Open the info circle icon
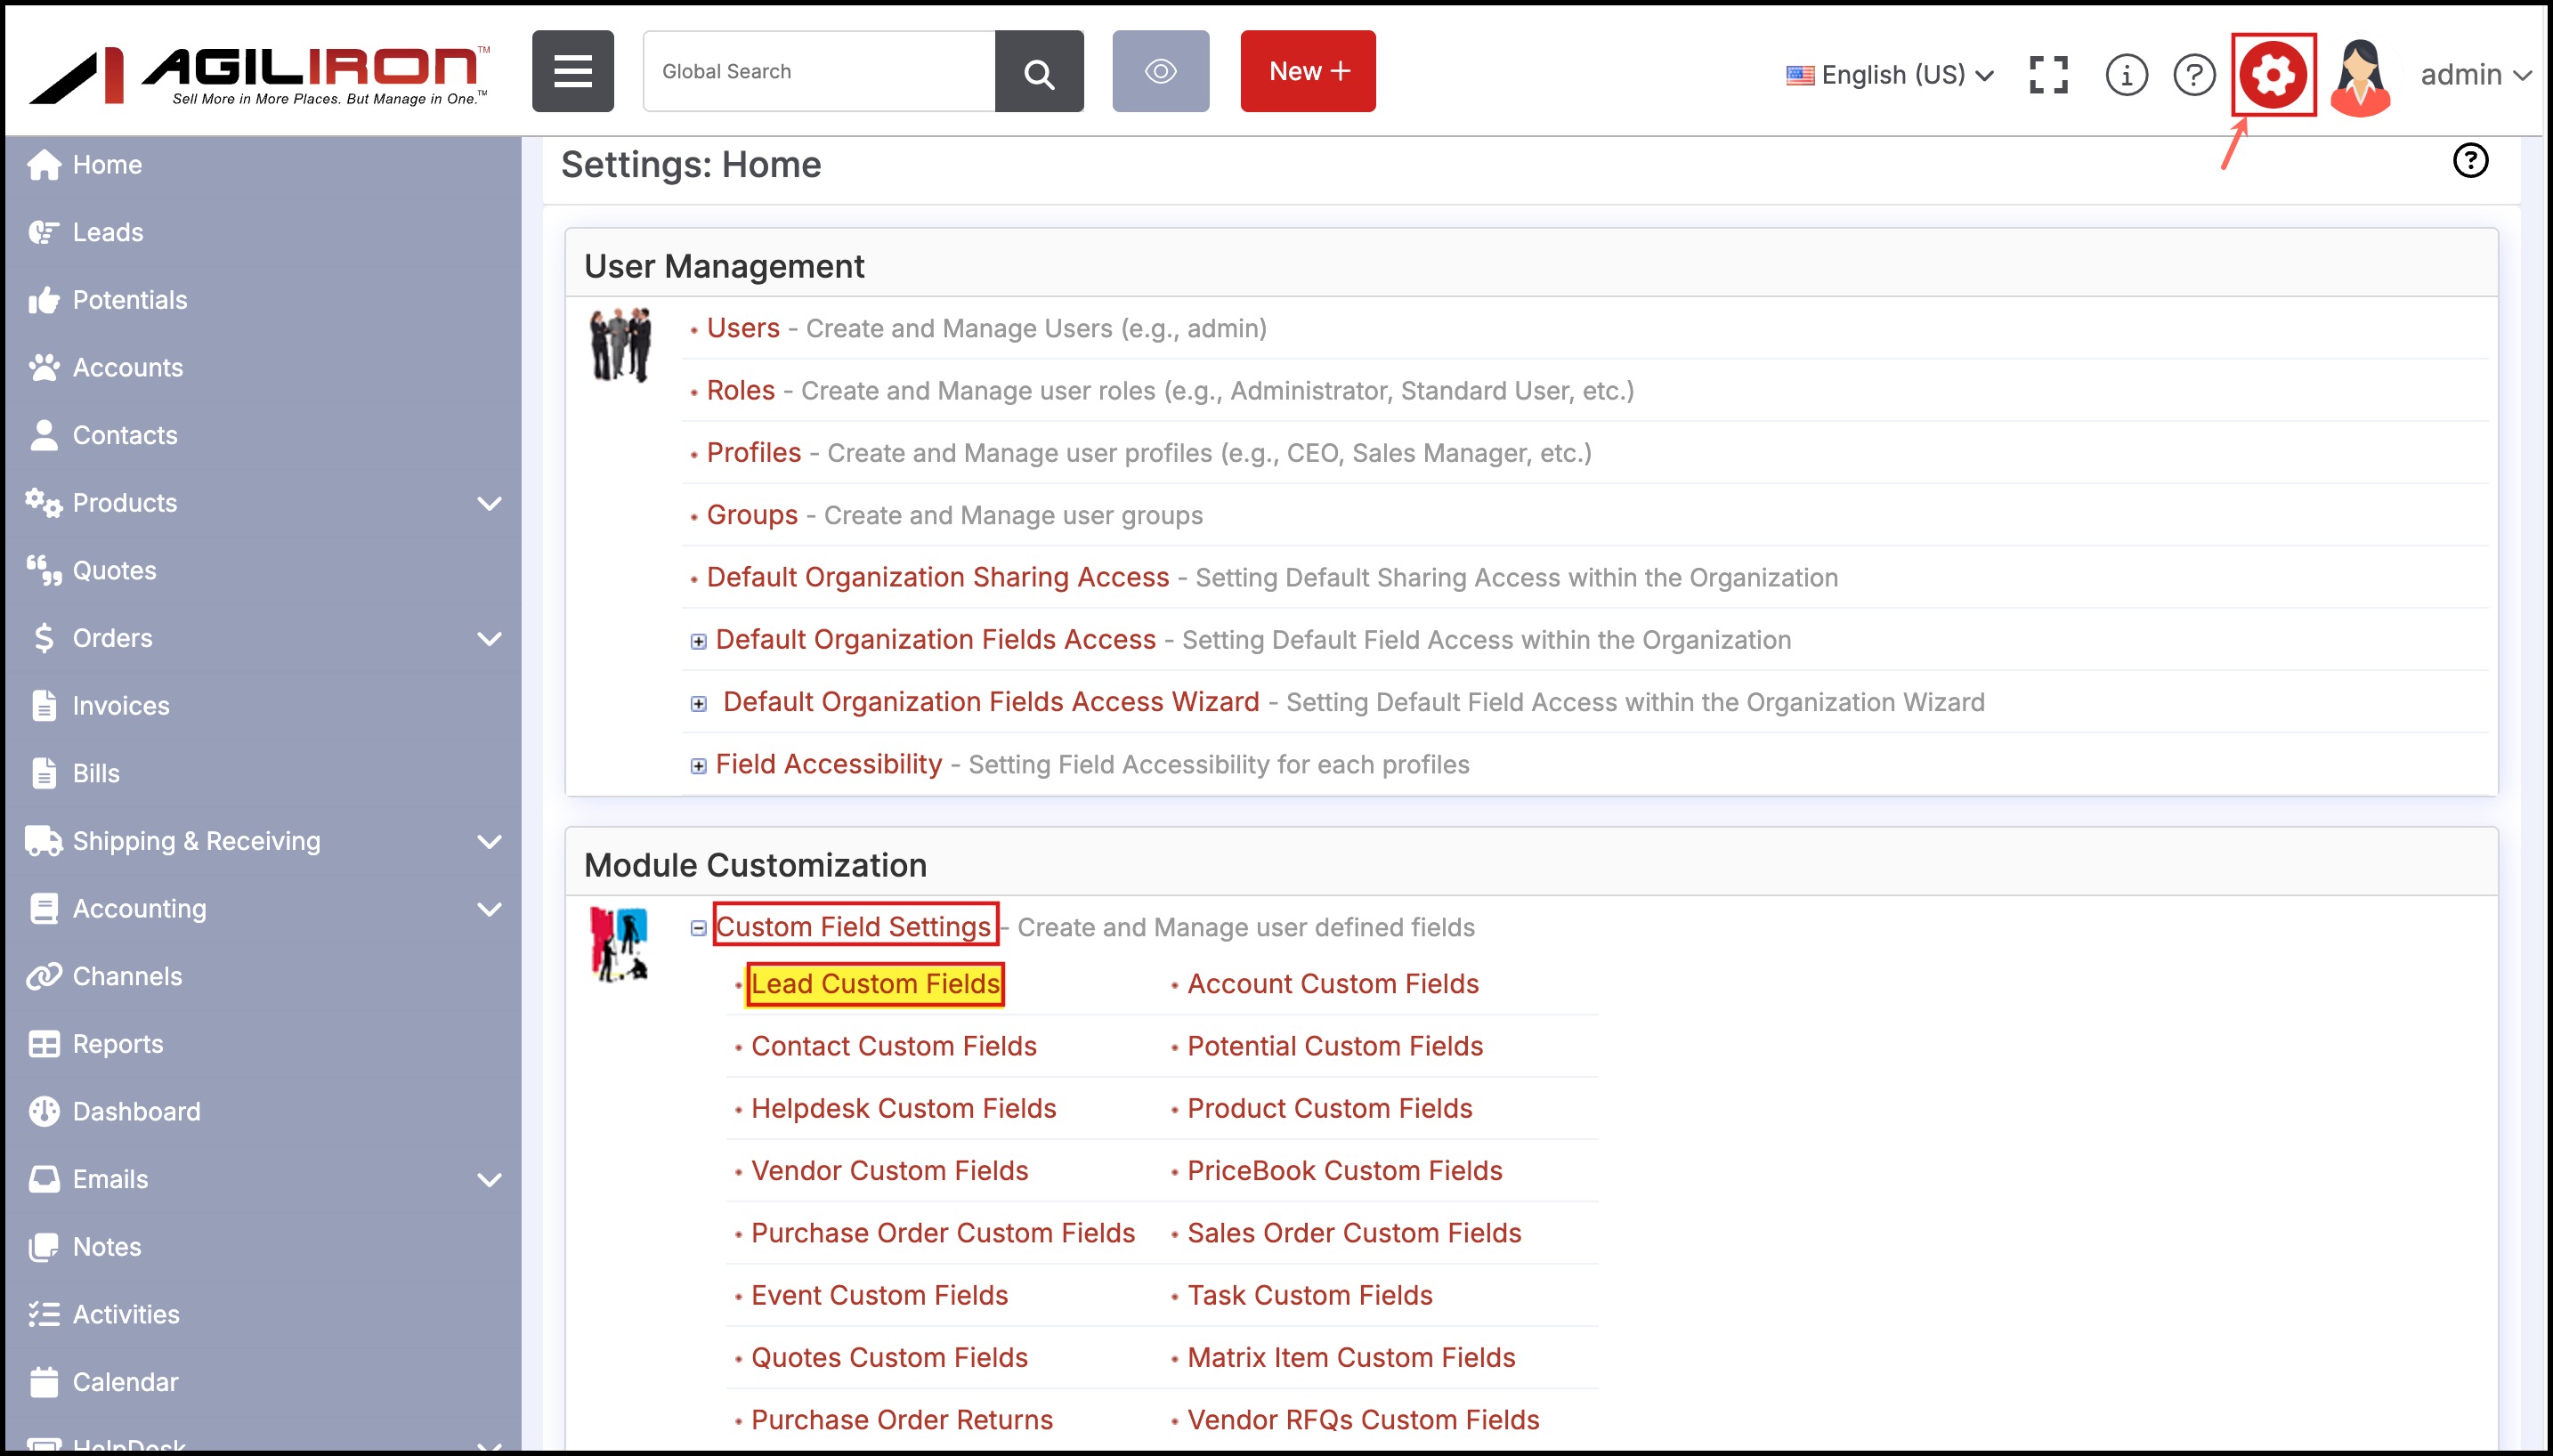 [x=2126, y=75]
